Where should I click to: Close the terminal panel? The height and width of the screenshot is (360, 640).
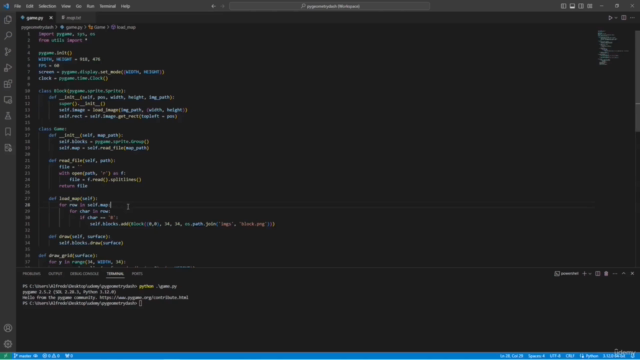[x=632, y=273]
